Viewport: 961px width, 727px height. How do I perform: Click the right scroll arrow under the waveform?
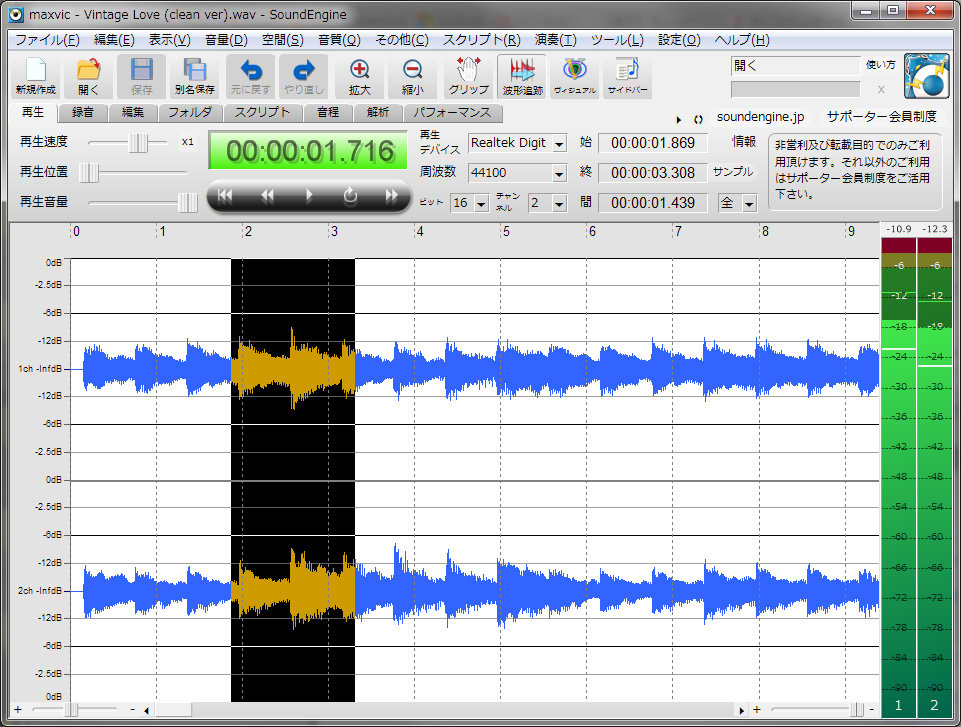click(742, 710)
